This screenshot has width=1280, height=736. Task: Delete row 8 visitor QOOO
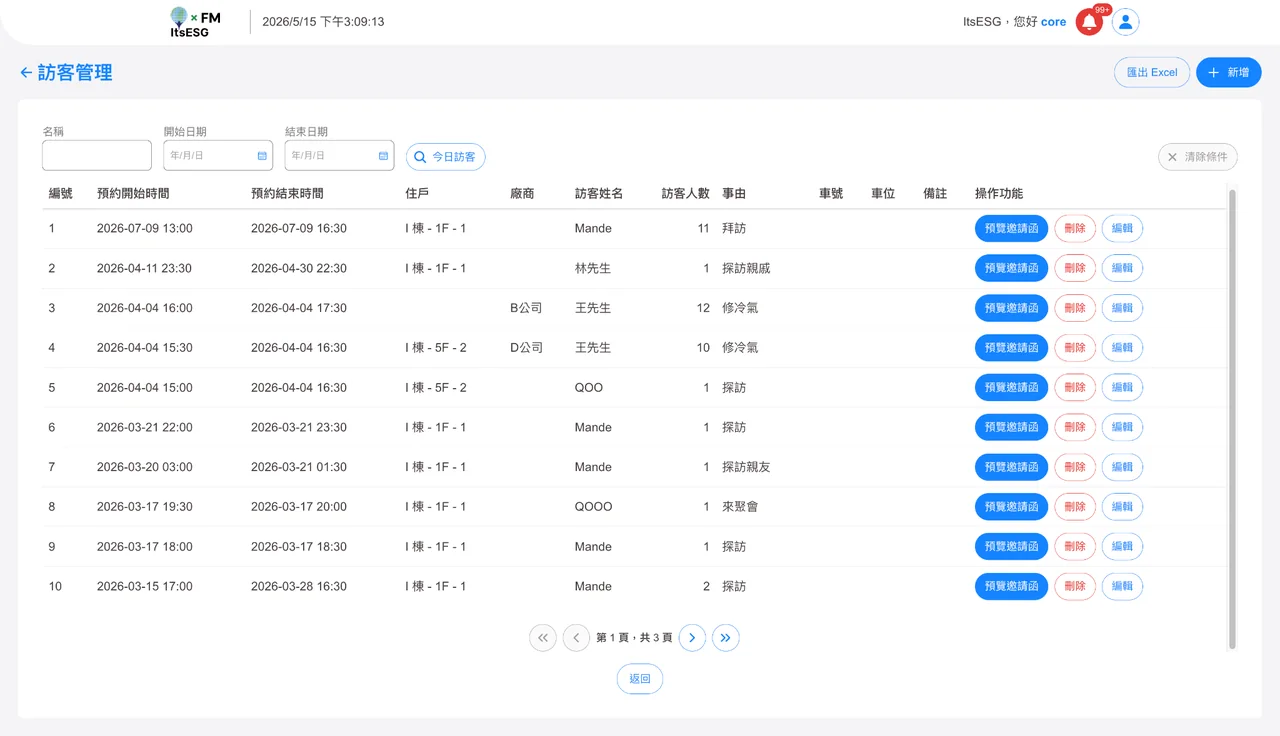[1075, 507]
